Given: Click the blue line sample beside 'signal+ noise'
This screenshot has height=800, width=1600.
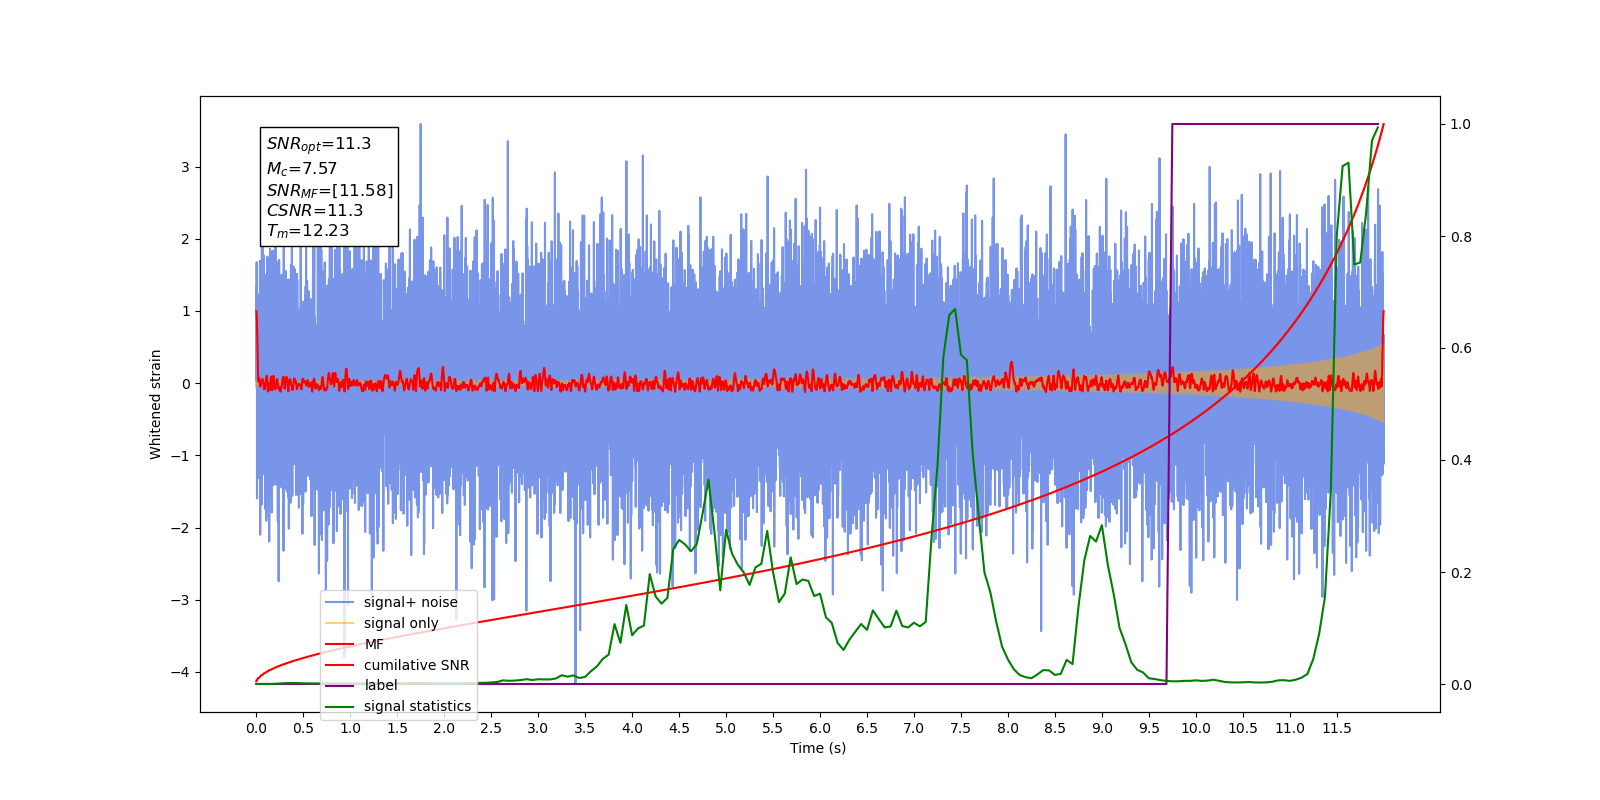Looking at the screenshot, I should [341, 602].
